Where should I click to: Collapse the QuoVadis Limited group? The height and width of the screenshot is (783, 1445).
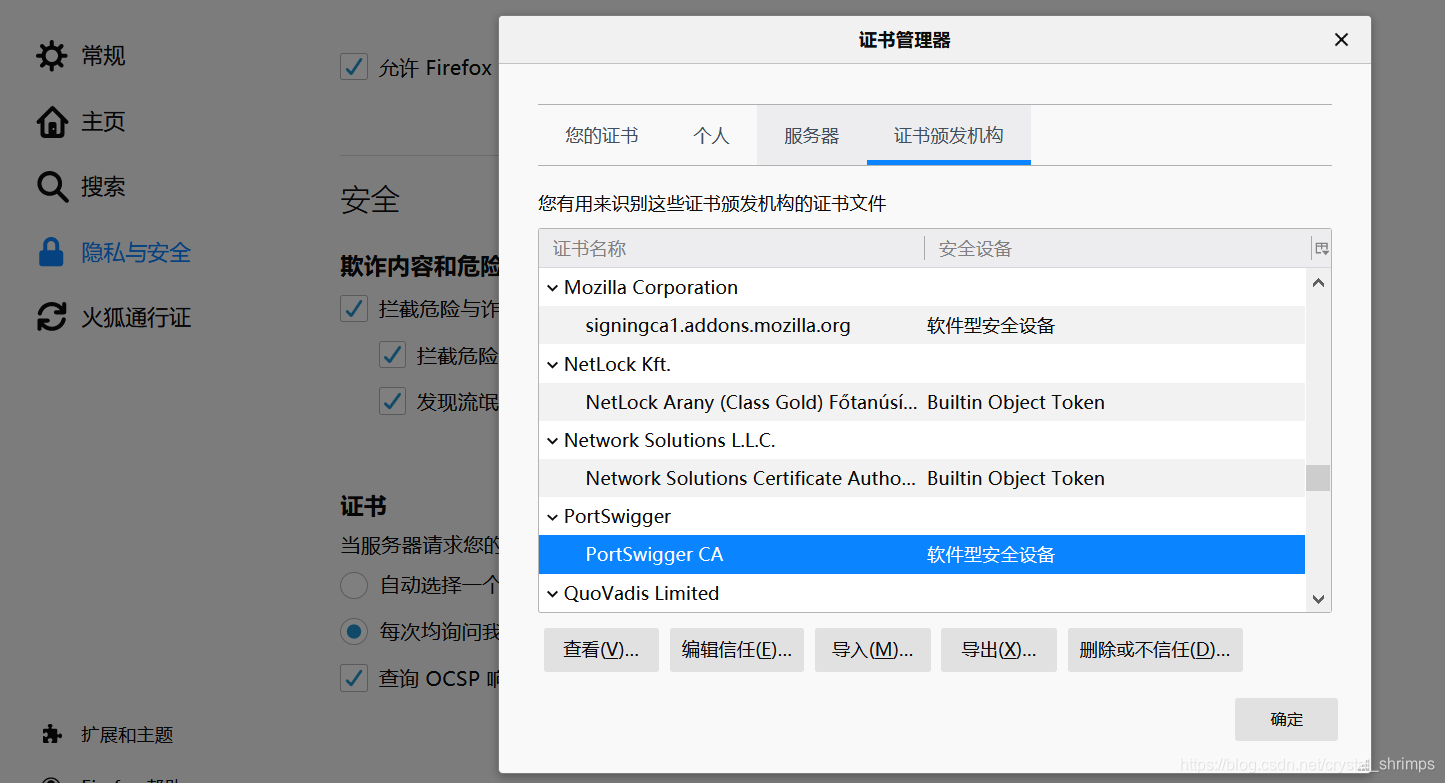(x=552, y=594)
